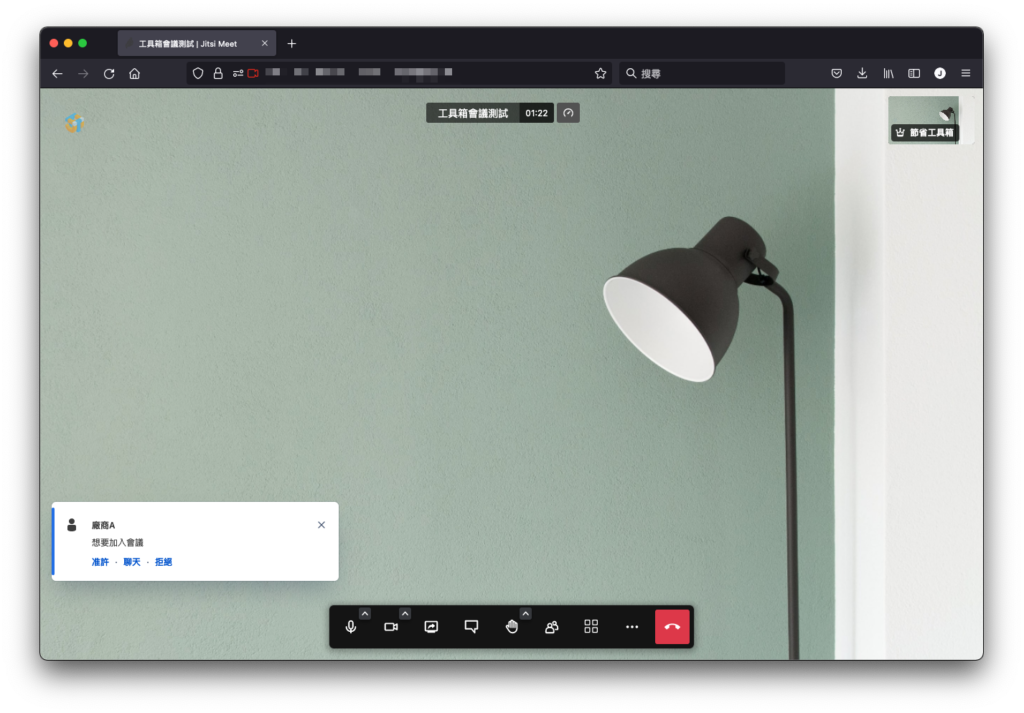Expand reactions menu arrow above hand
Screen dimensions: 1024x713
pos(526,614)
